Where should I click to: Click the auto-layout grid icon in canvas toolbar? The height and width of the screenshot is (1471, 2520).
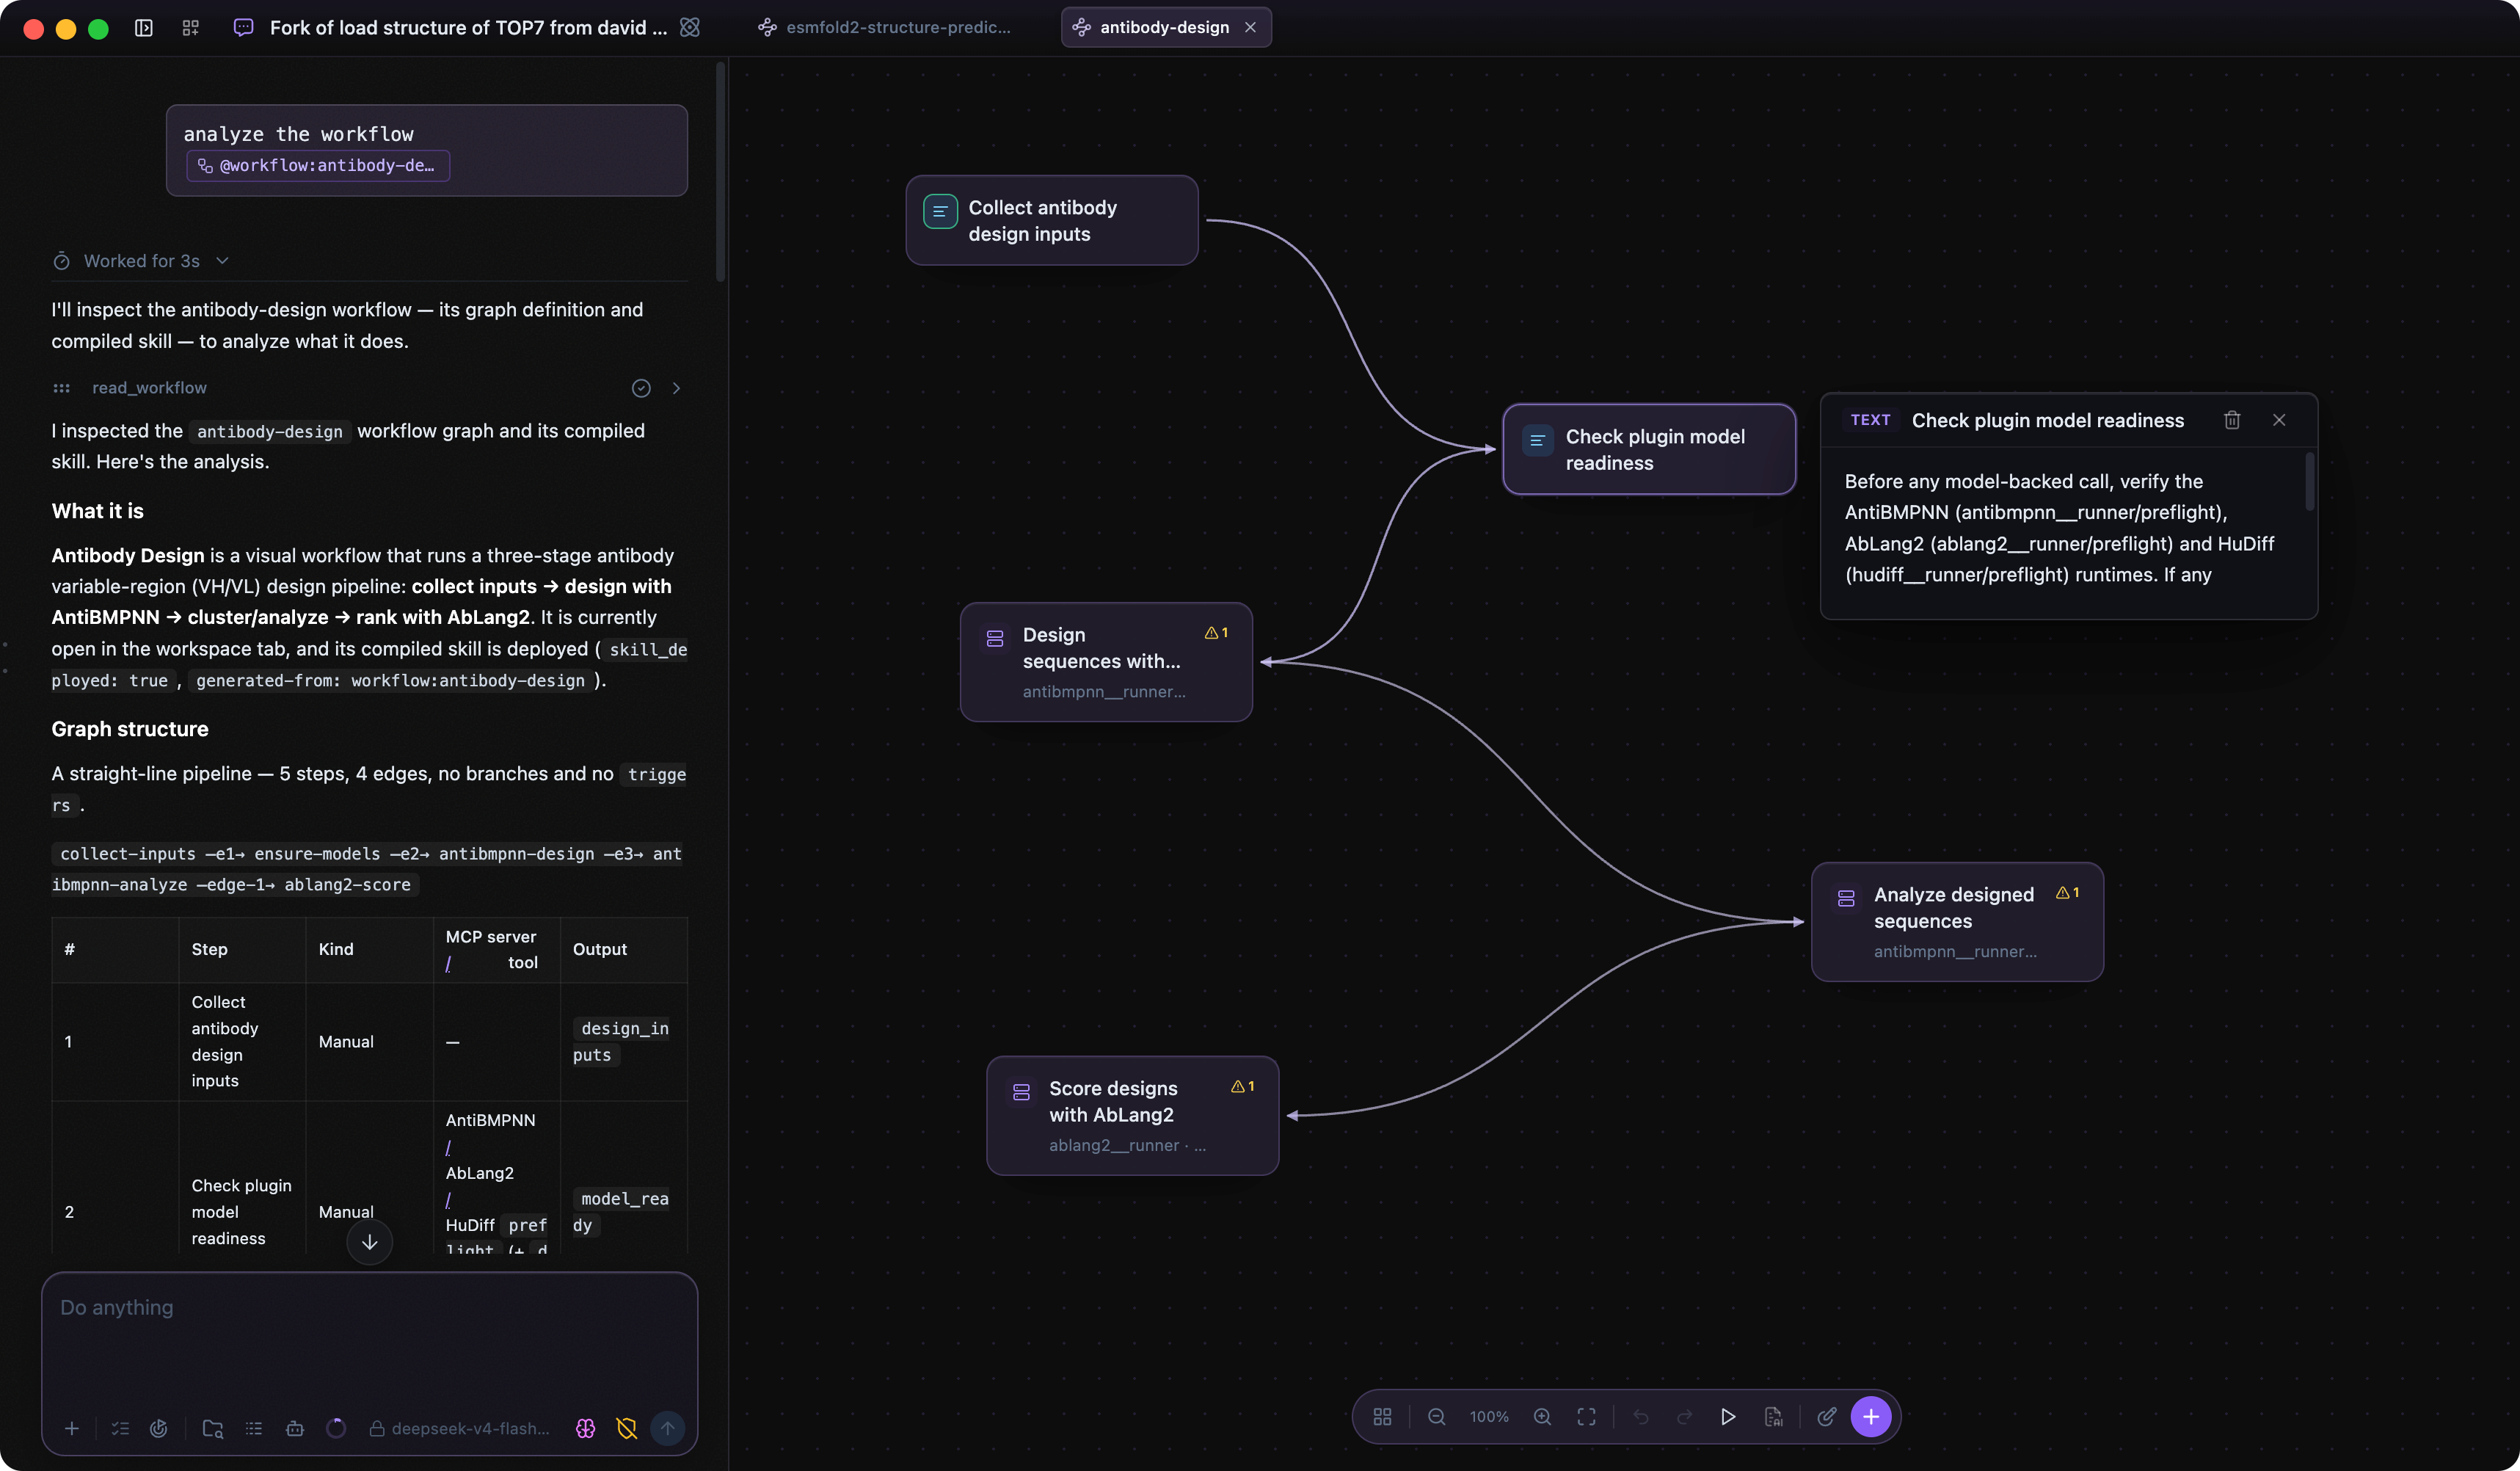click(x=1382, y=1417)
